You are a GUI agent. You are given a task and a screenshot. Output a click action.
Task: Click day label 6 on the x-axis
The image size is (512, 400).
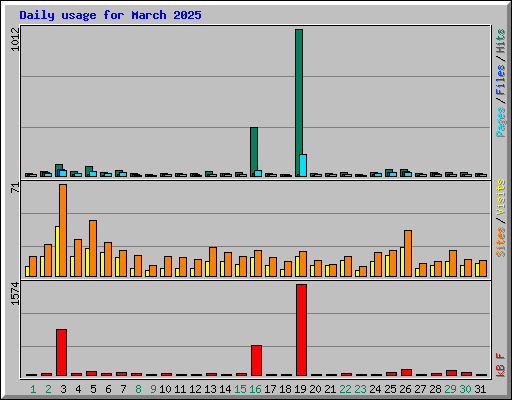[108, 389]
